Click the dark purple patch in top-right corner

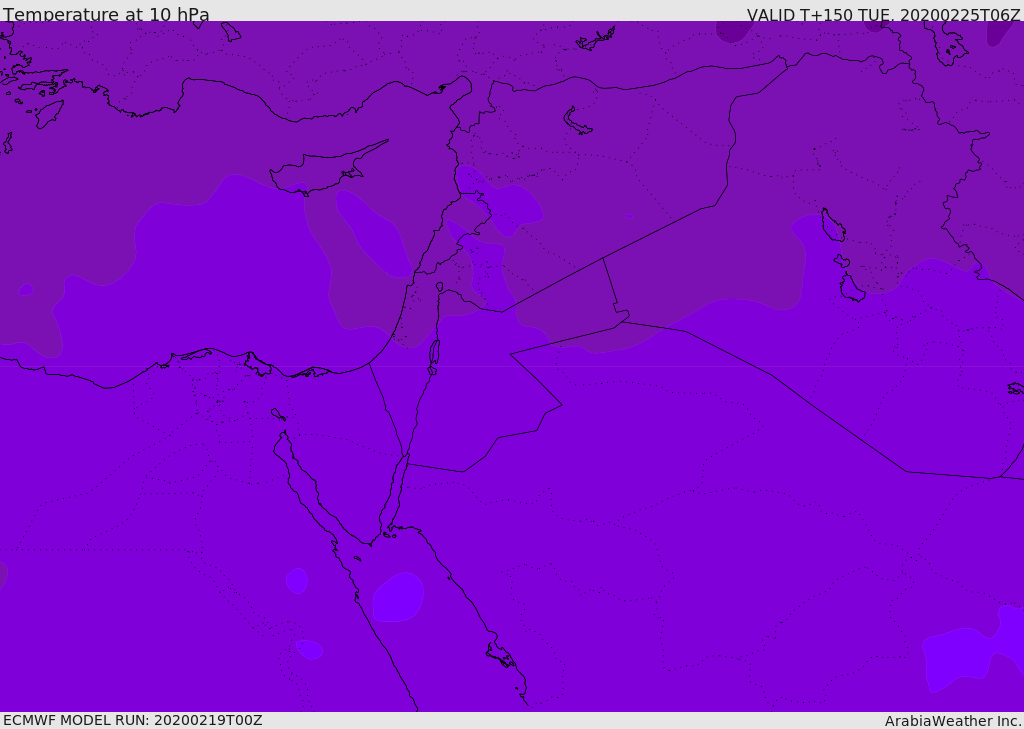997,30
